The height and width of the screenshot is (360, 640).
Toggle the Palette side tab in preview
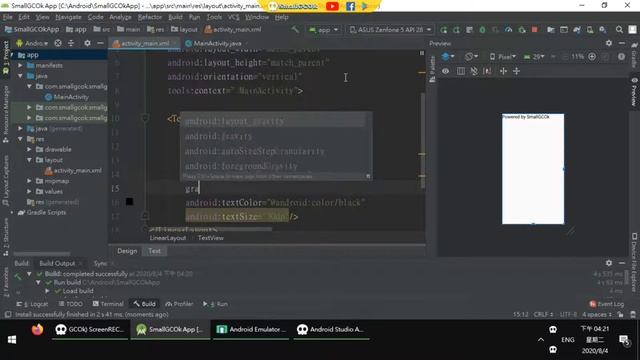point(432,69)
